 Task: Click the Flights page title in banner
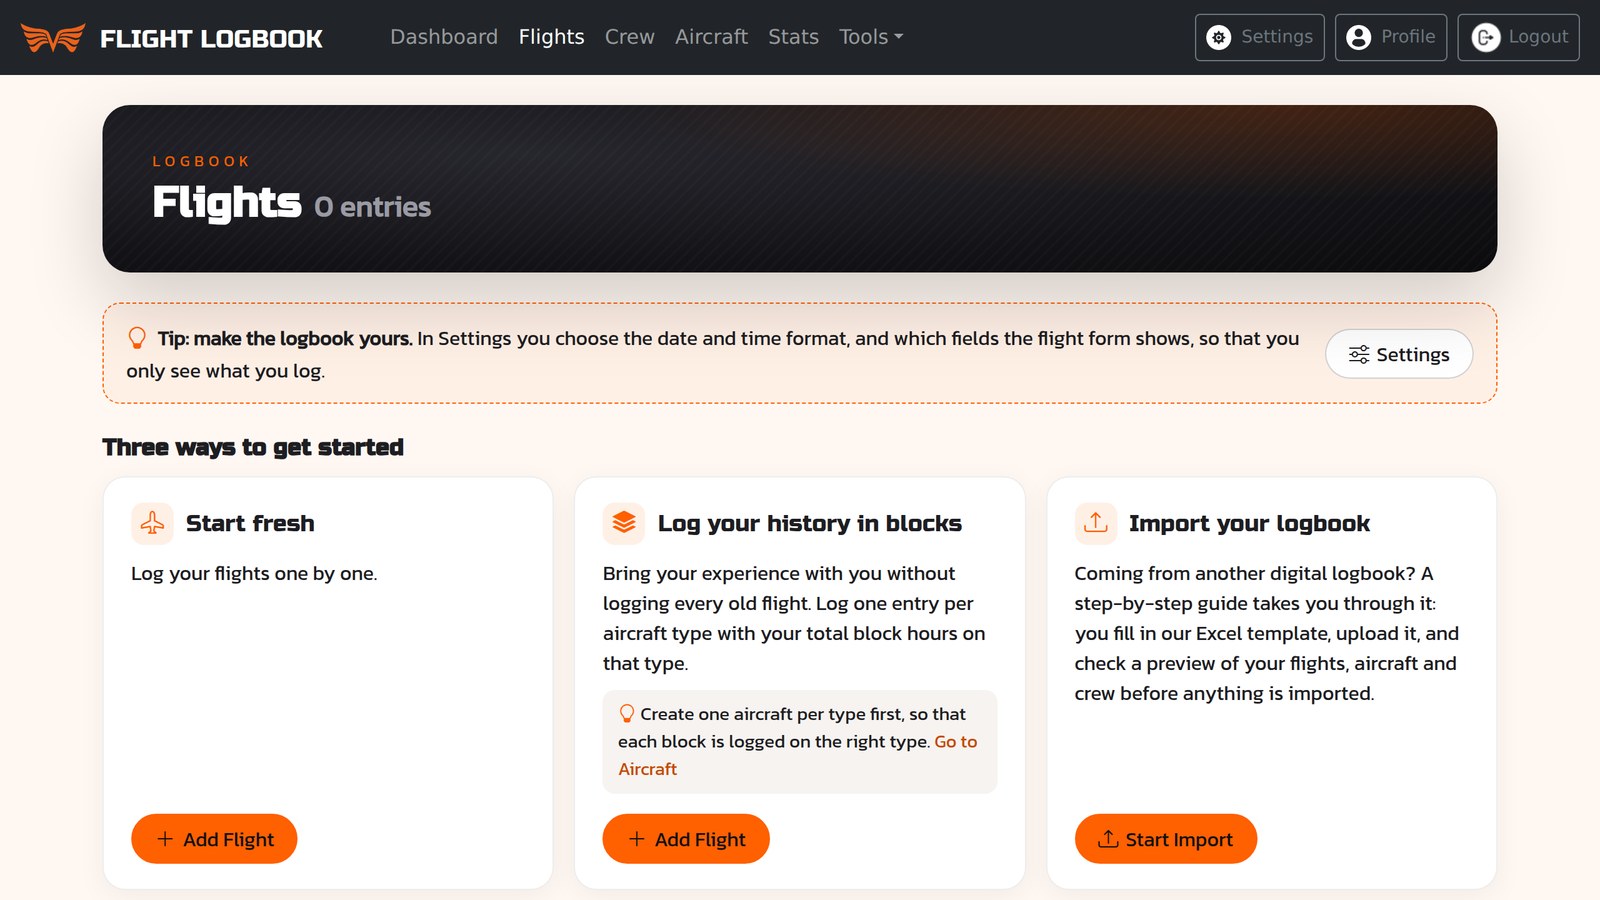coord(227,203)
